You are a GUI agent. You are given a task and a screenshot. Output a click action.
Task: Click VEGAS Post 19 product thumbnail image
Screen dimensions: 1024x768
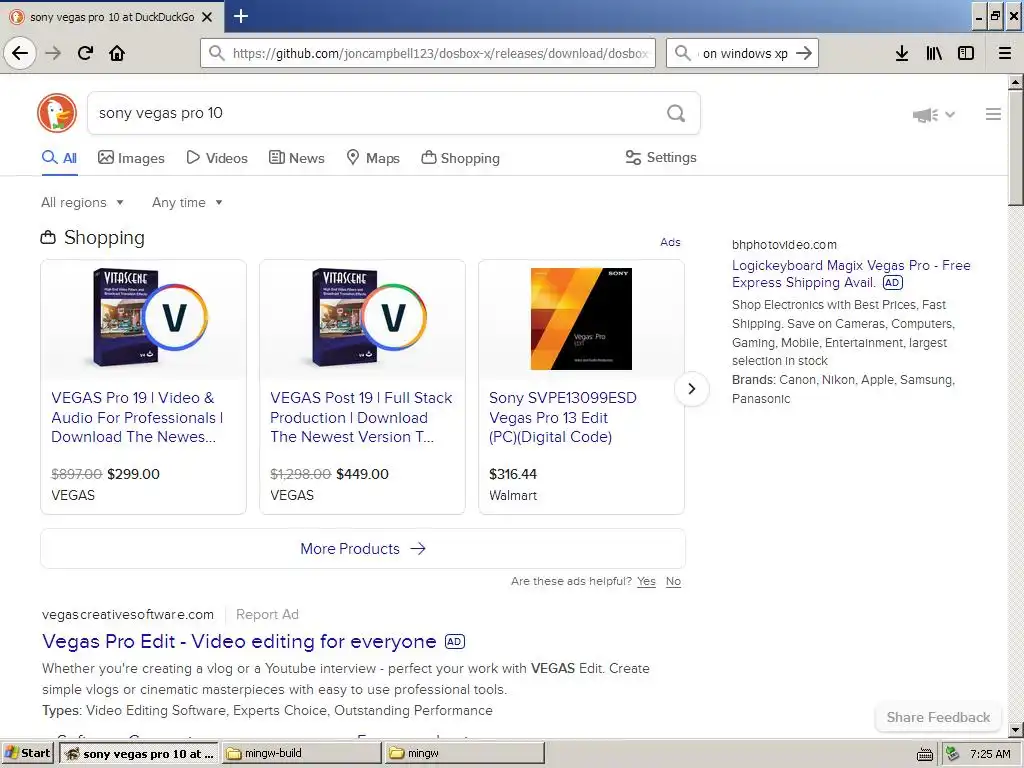[370, 317]
